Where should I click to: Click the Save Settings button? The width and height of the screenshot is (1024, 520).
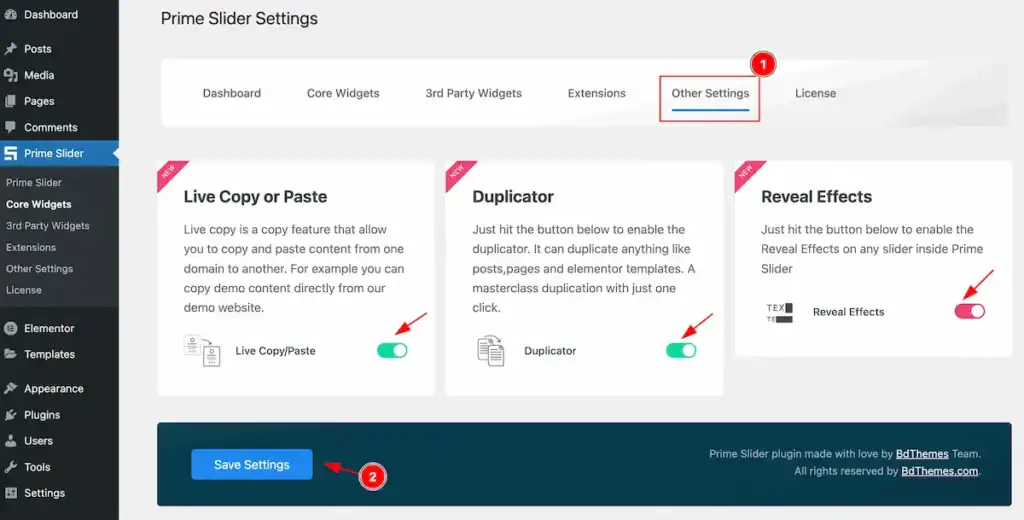251,464
